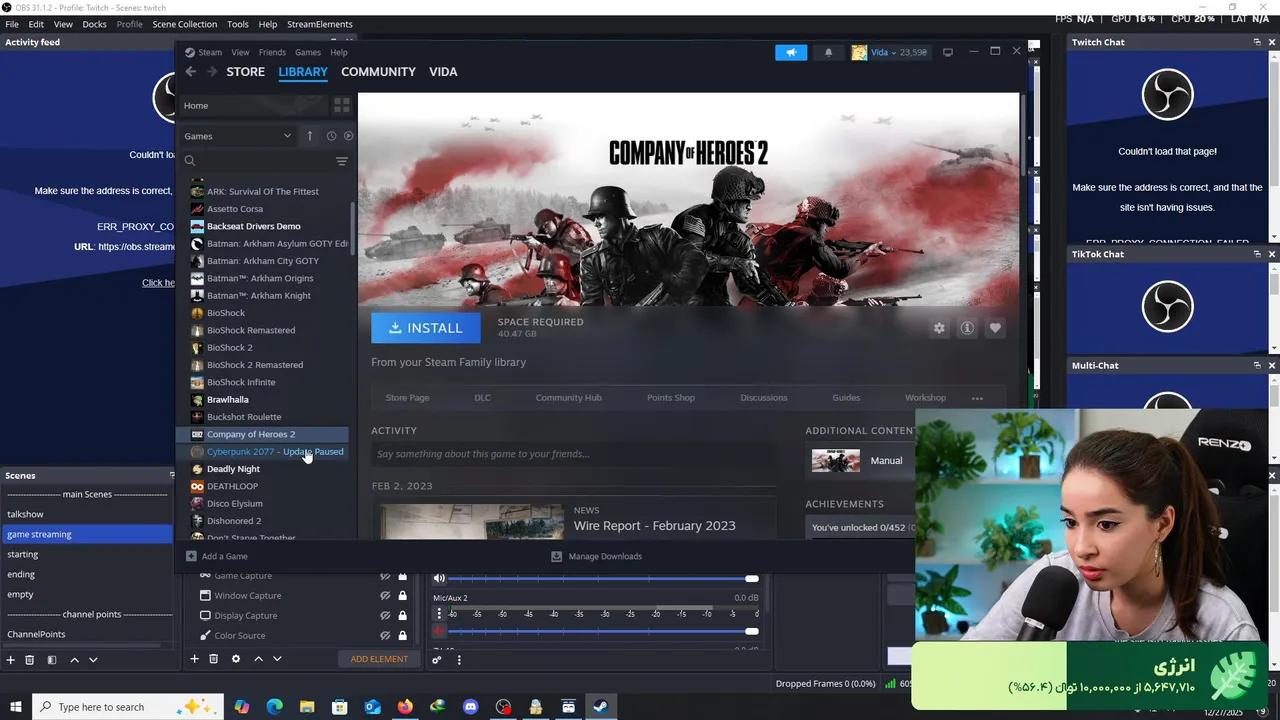The height and width of the screenshot is (720, 1280).
Task: Toggle visibility of Display Capture source
Action: (x=385, y=616)
